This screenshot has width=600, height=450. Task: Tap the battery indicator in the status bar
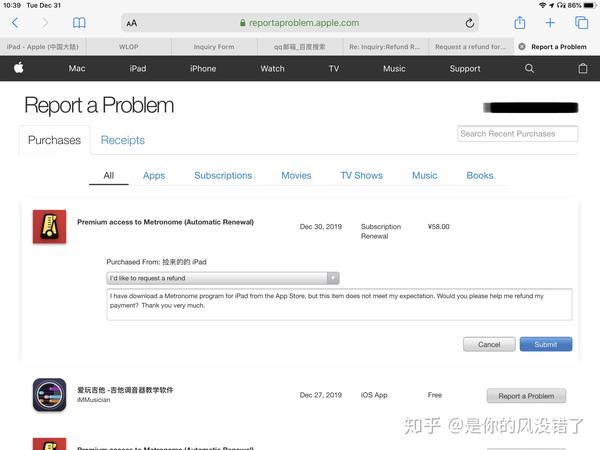click(590, 5)
